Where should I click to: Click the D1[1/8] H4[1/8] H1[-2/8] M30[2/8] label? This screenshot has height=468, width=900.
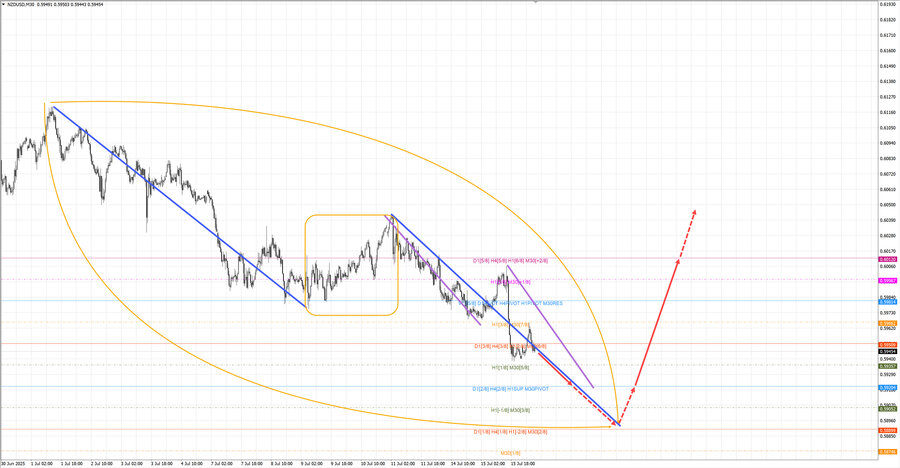(510, 431)
